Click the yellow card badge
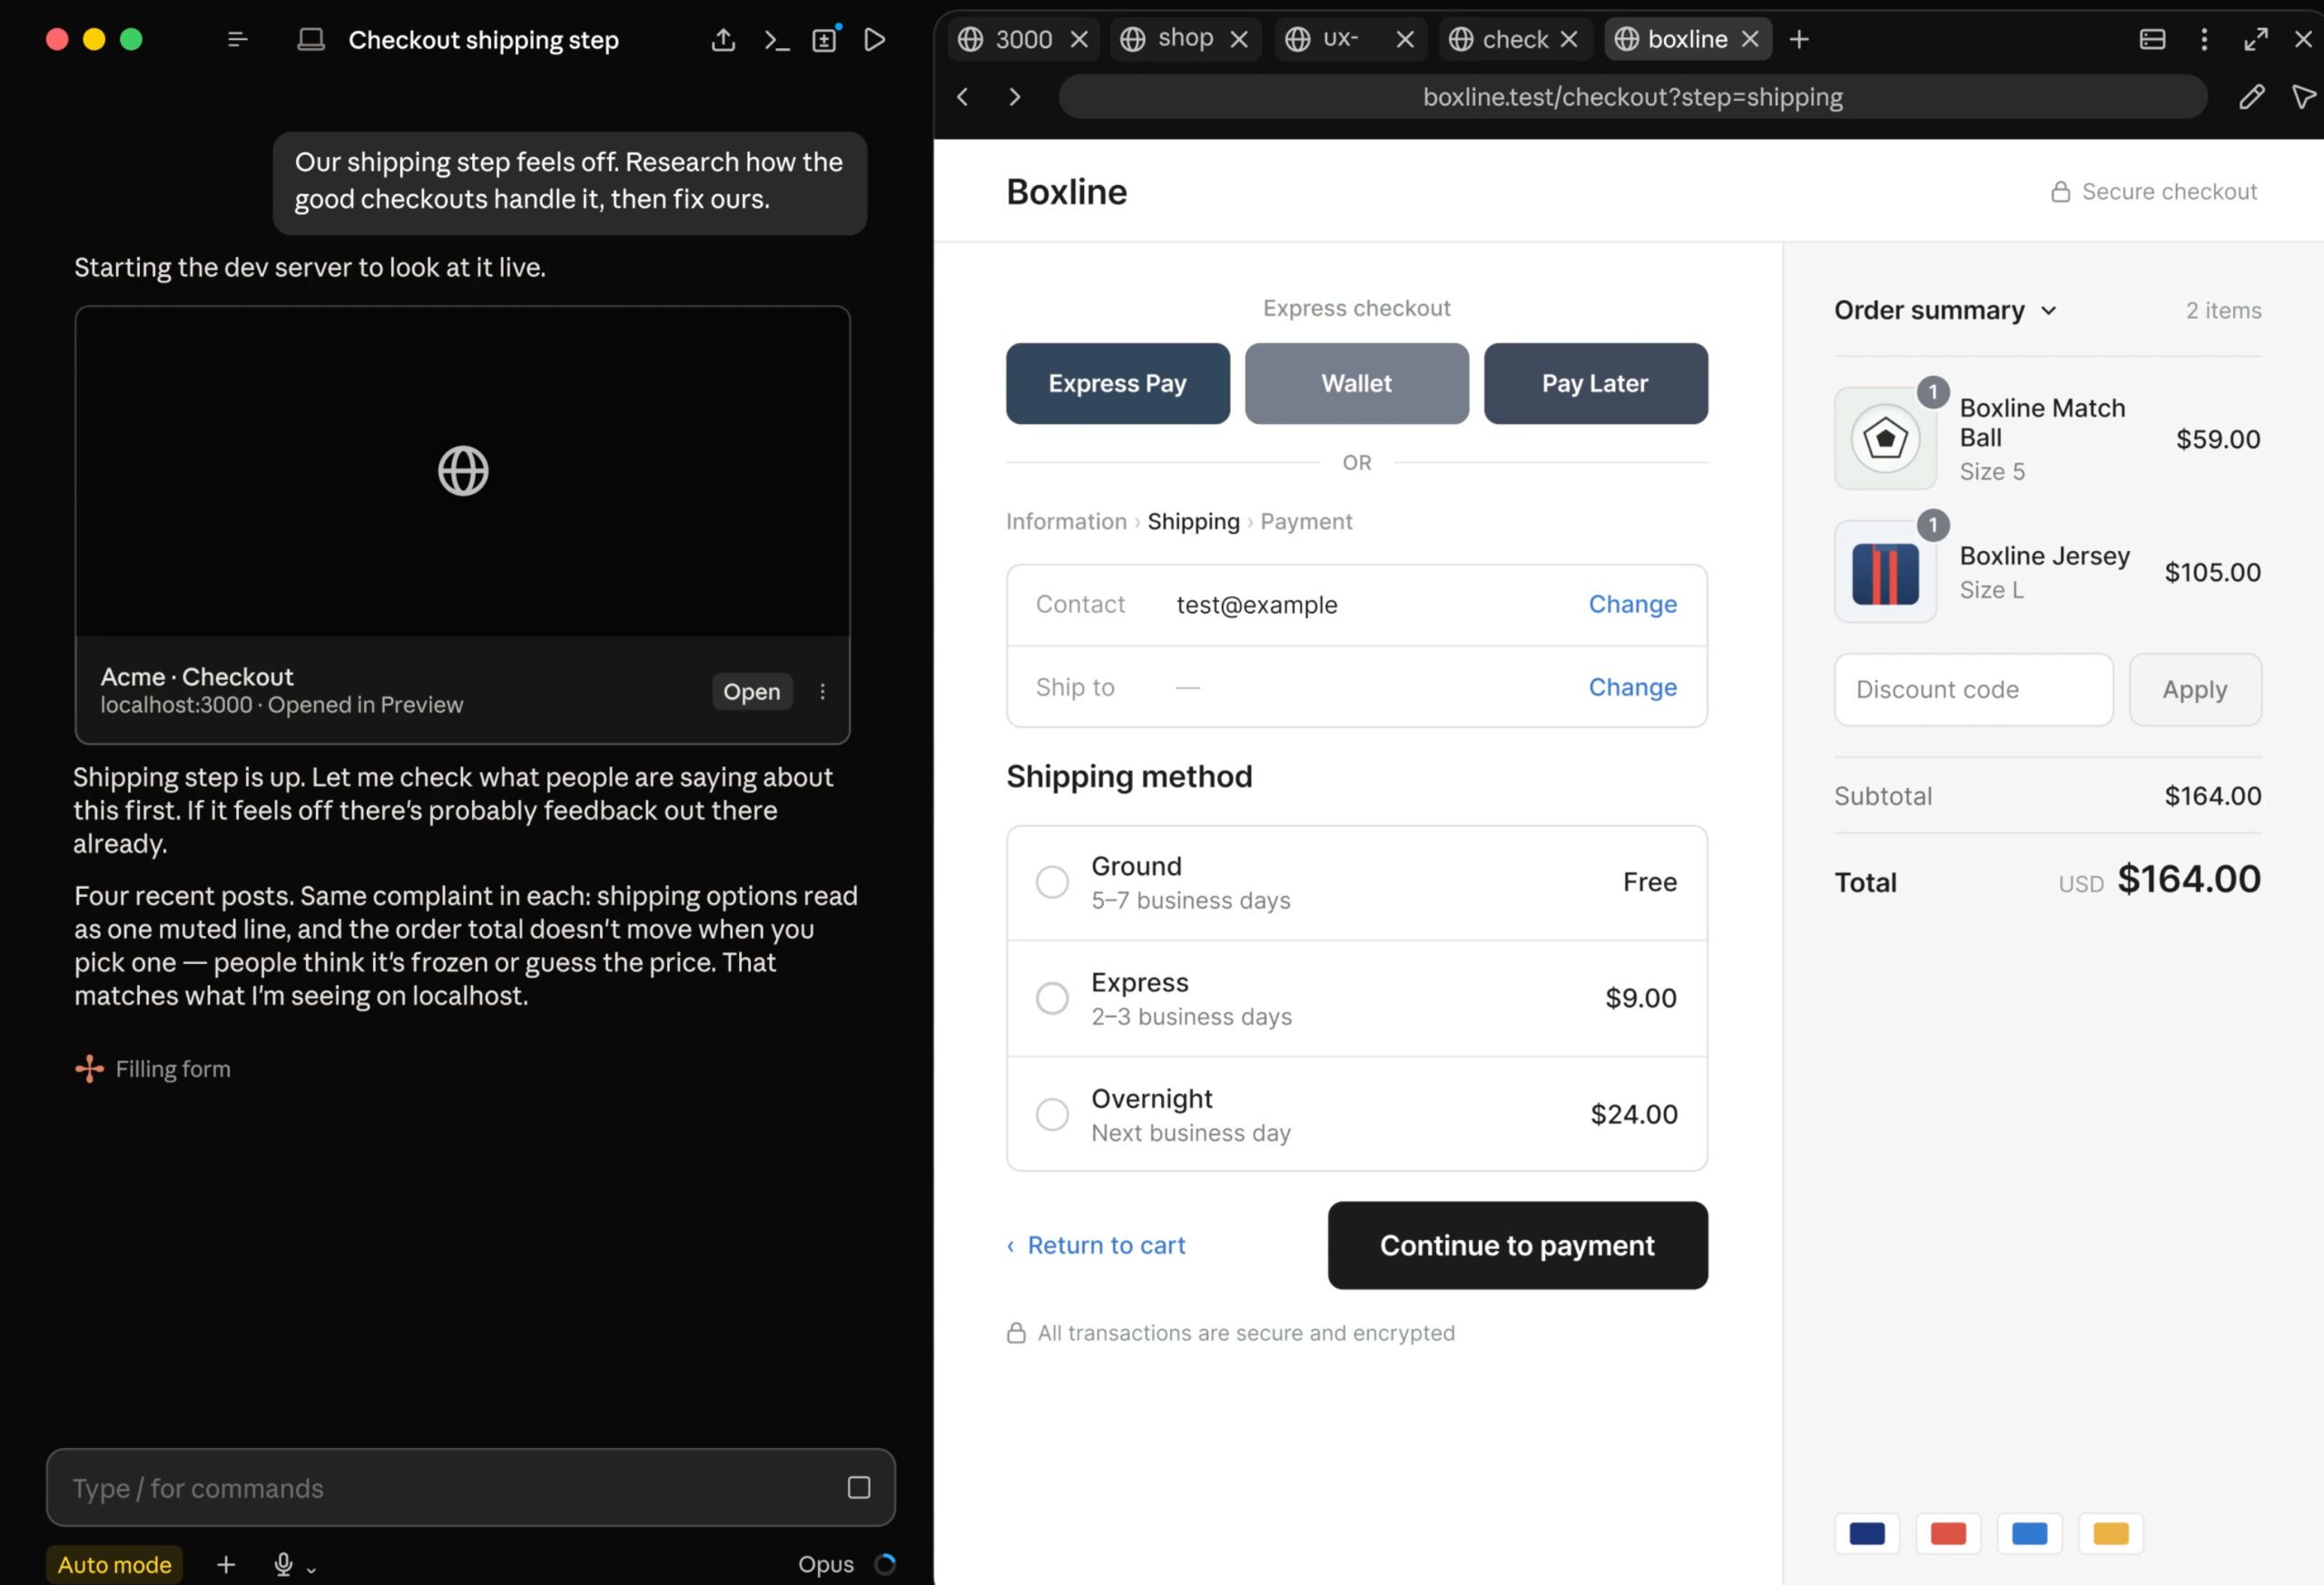 [x=2110, y=1533]
